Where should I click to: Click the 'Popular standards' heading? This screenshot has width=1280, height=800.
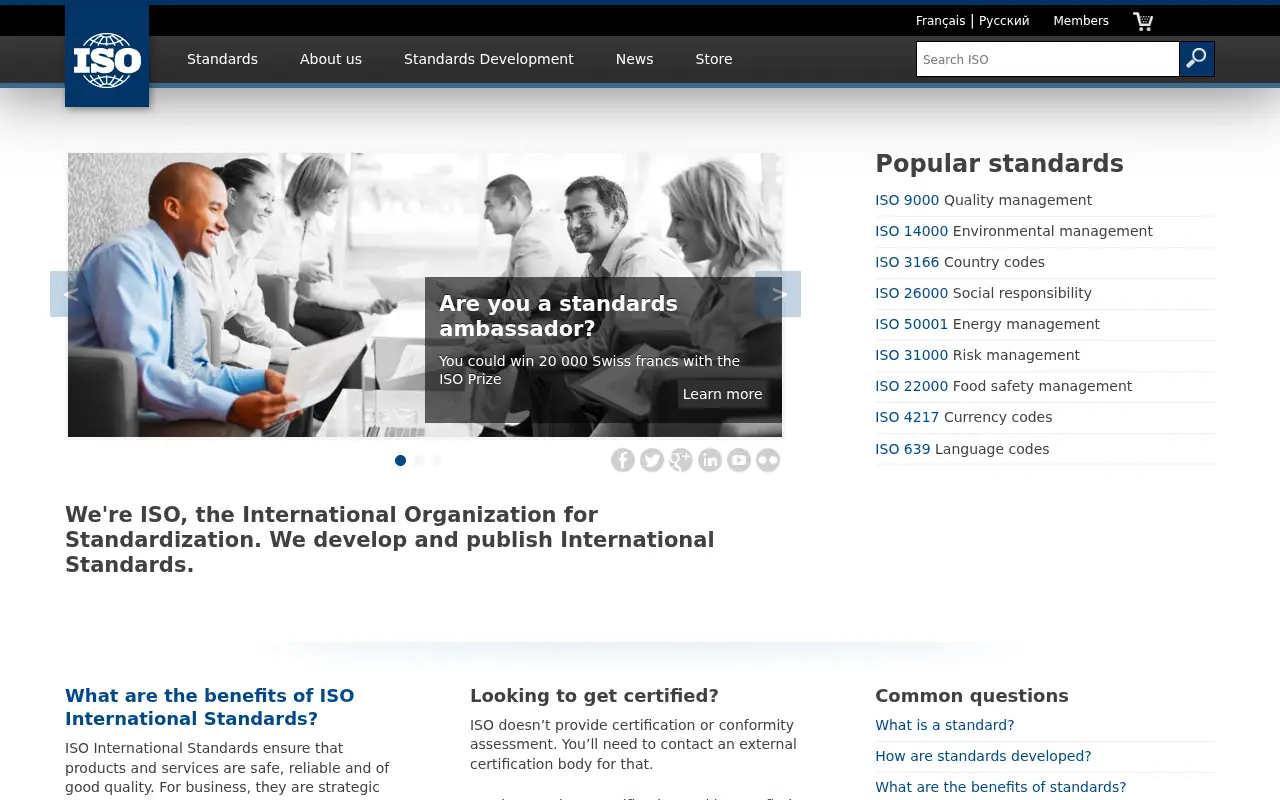[x=999, y=164]
